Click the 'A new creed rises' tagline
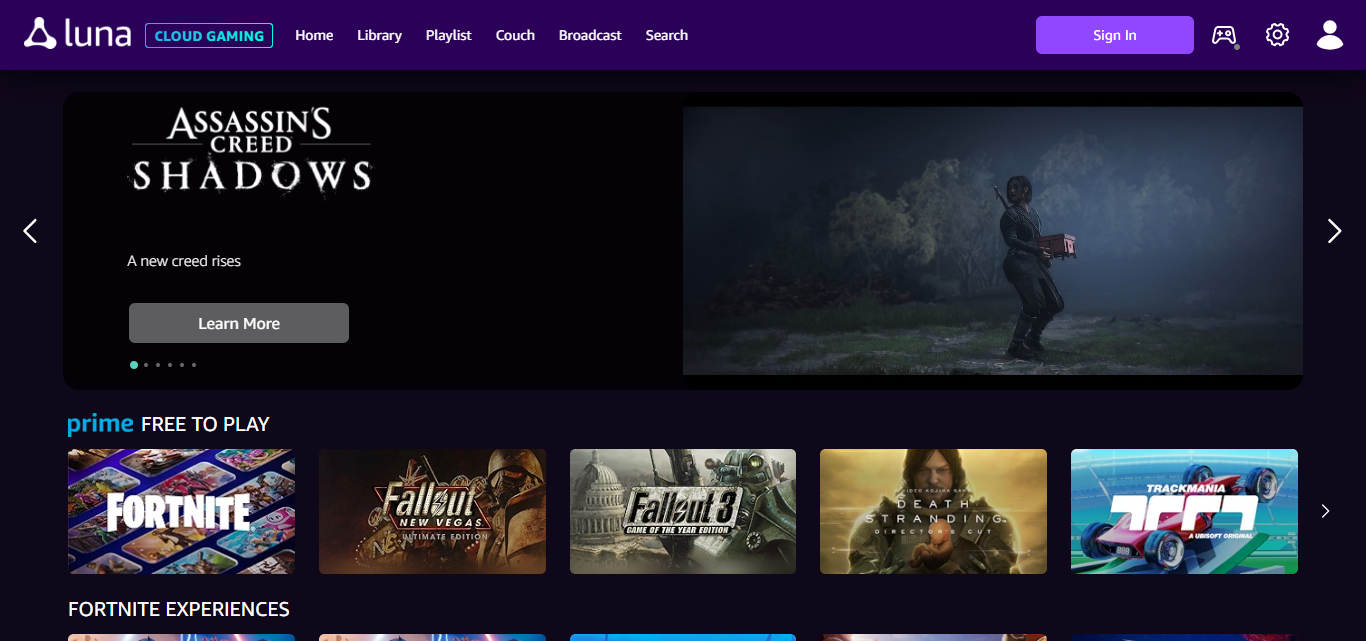 point(184,261)
